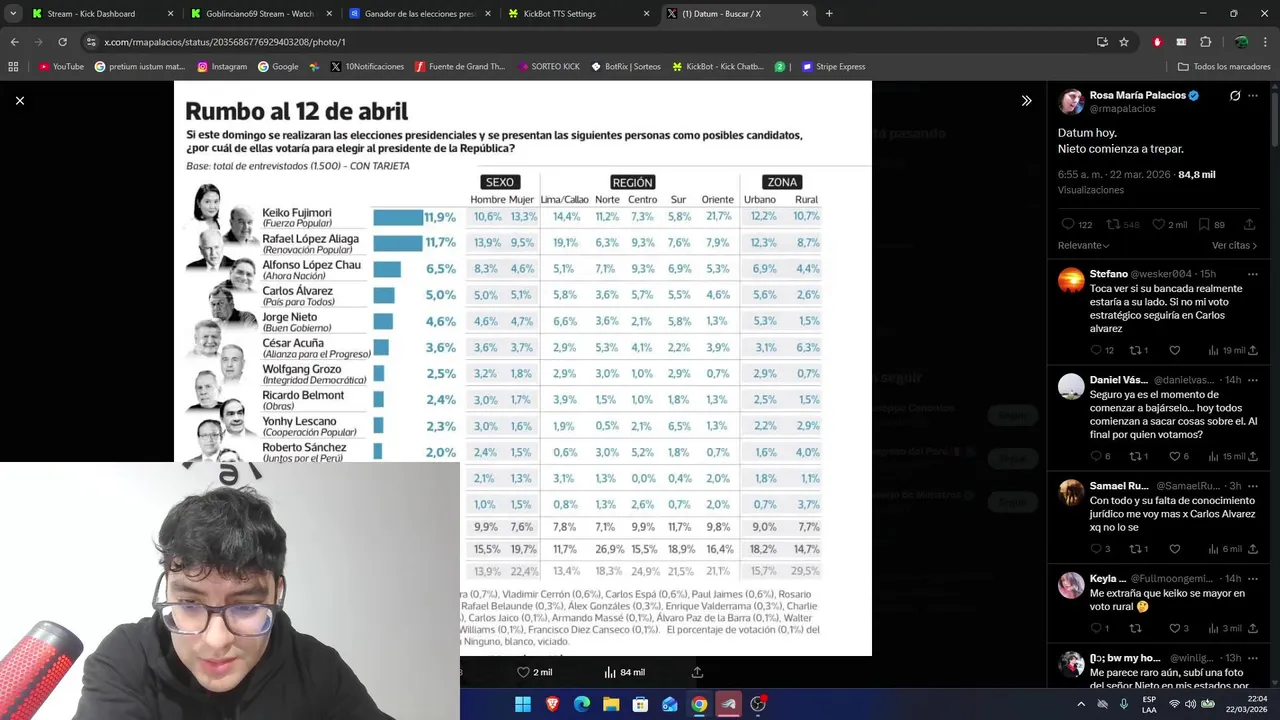The width and height of the screenshot is (1280, 720).
Task: Open Windows Start menu
Action: coord(523,704)
